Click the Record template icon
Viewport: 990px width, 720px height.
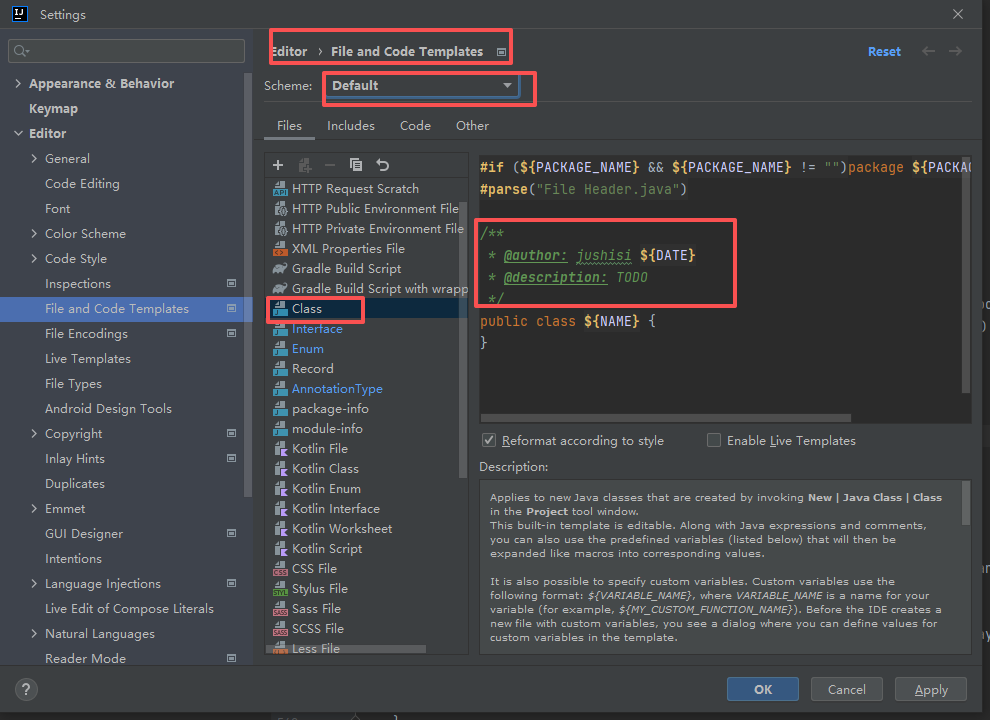[280, 369]
